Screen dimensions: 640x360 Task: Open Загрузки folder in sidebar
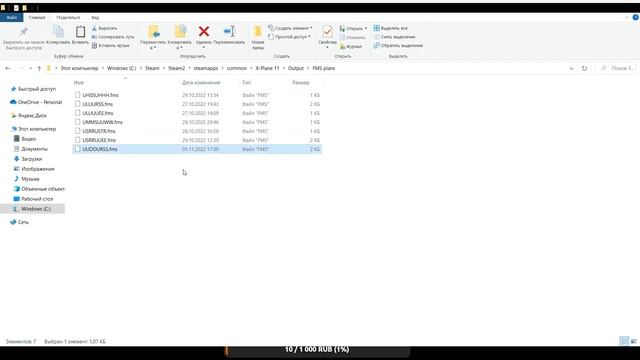[28, 159]
